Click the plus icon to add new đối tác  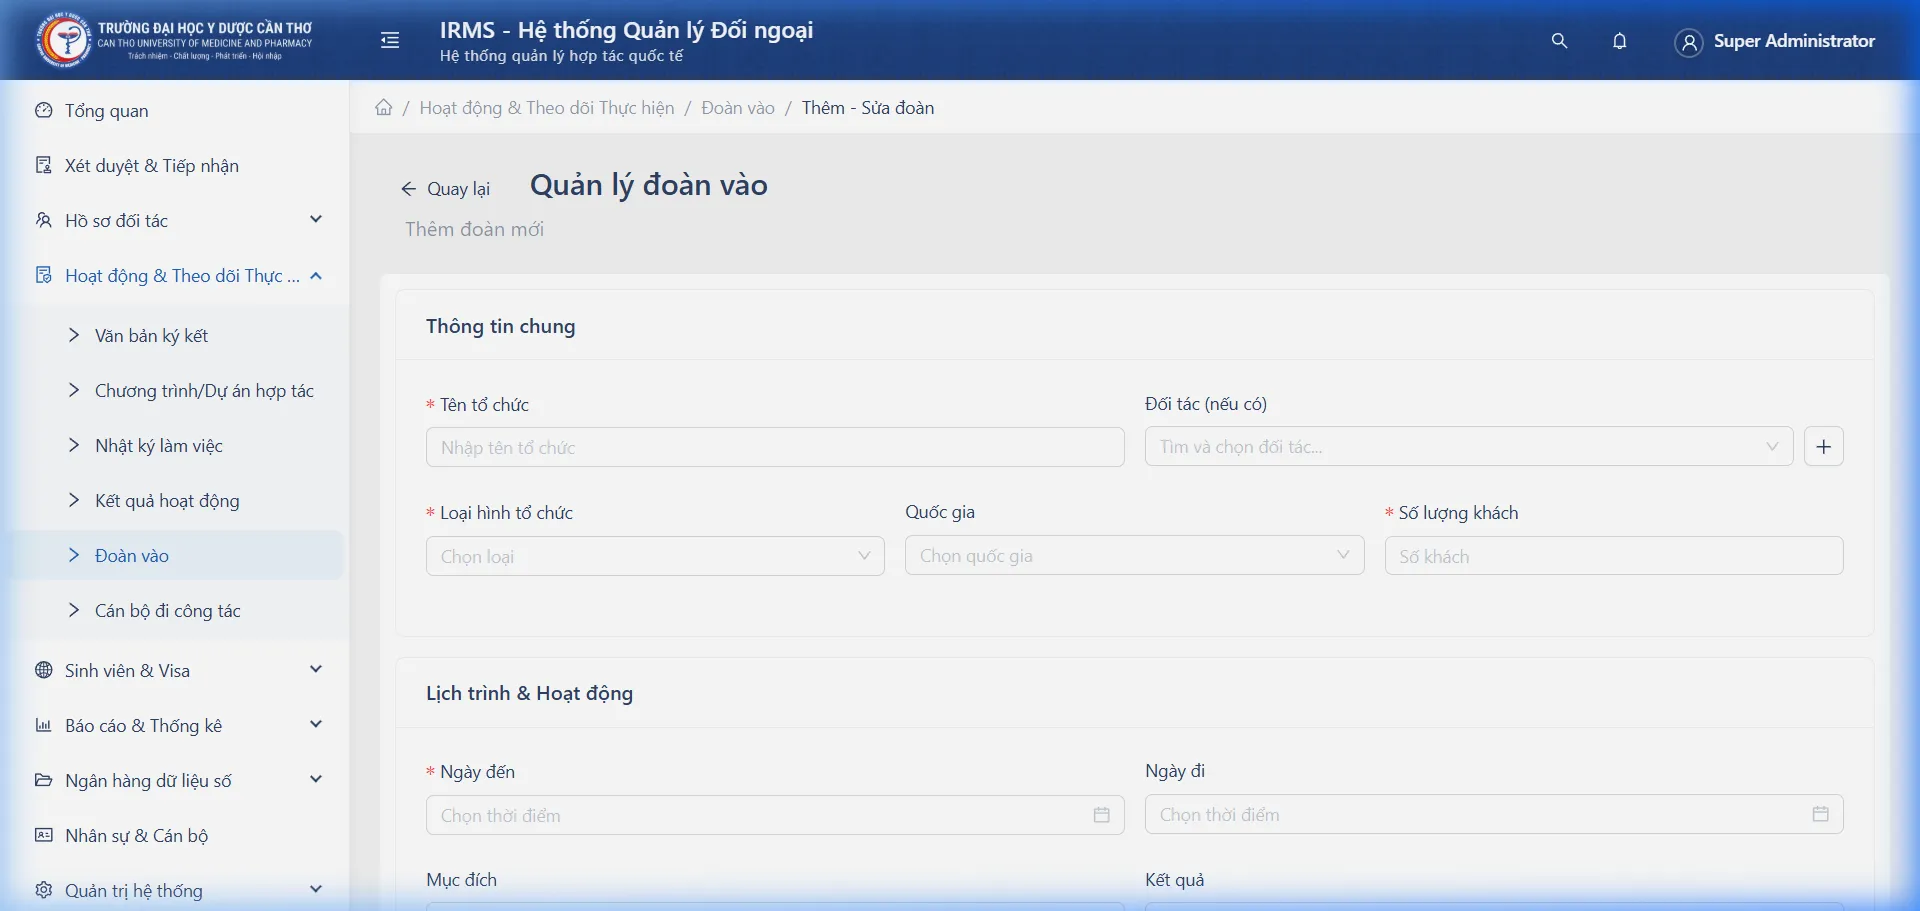(x=1824, y=446)
